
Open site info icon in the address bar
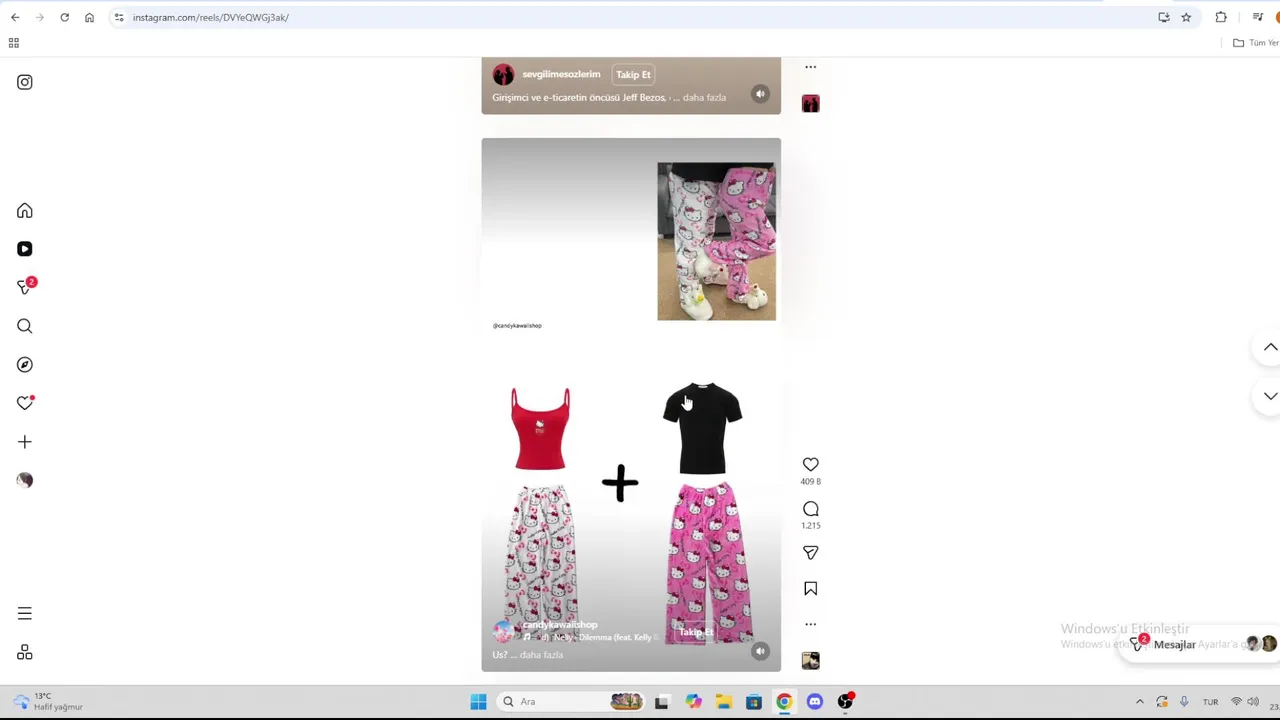(119, 17)
